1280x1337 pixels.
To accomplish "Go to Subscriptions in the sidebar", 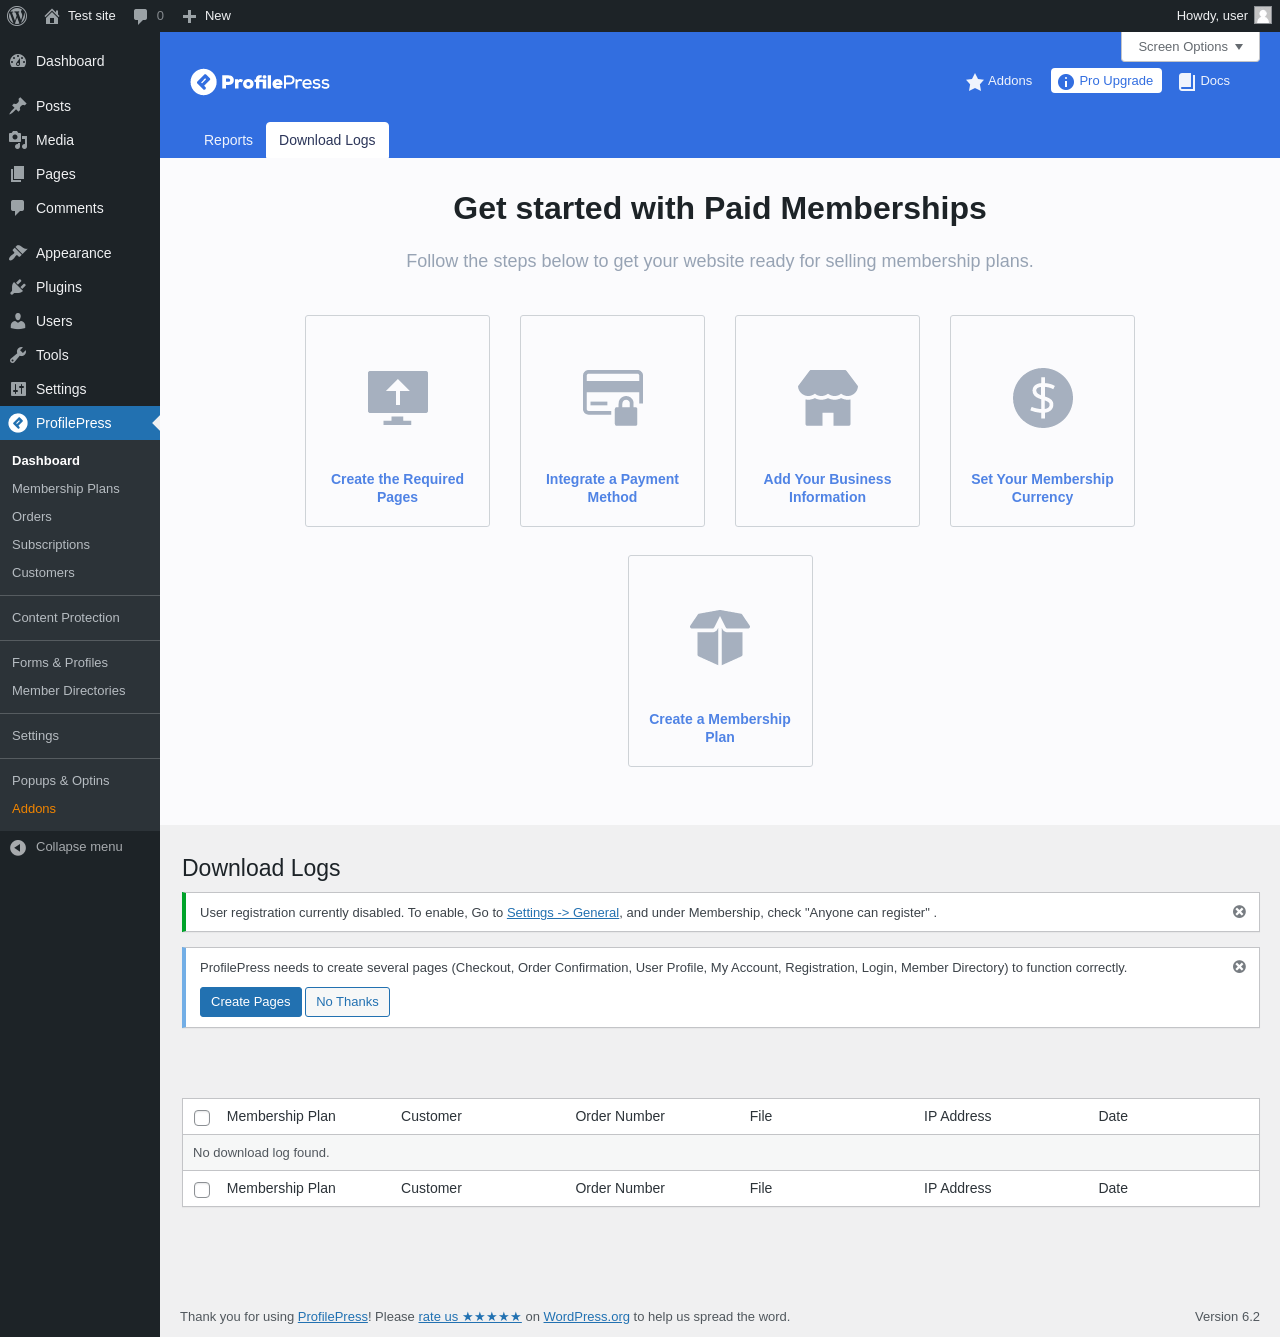I will pos(51,545).
